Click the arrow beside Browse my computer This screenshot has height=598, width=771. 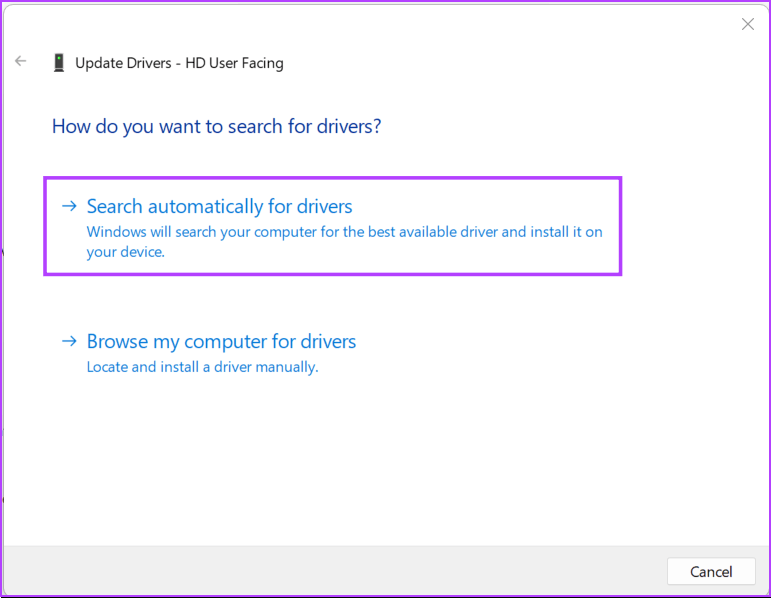[69, 341]
